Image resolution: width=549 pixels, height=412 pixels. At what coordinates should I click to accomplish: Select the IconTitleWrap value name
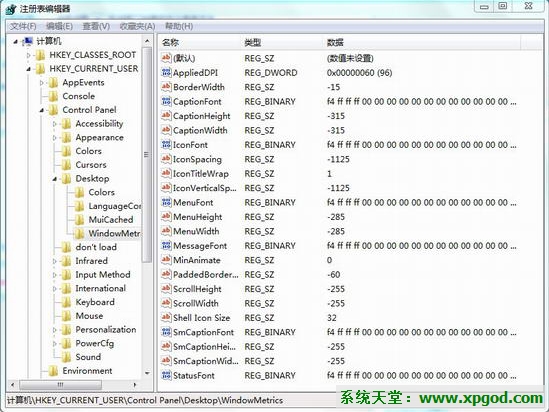(x=201, y=174)
